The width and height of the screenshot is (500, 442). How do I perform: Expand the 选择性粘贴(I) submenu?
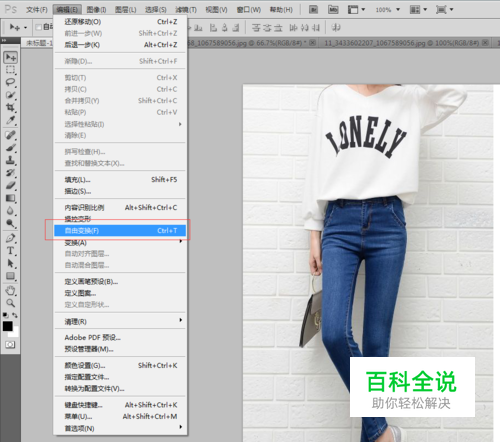coord(121,124)
